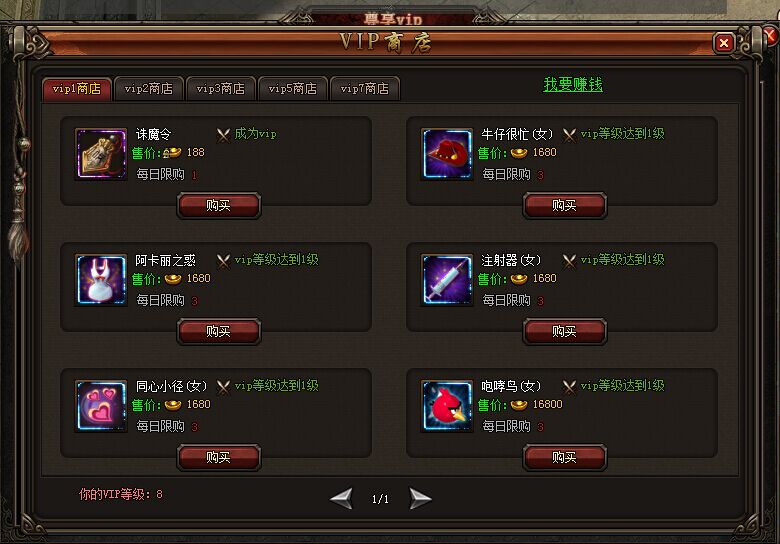Select the red cowboy hat 牛仔很忙 icon

447,154
